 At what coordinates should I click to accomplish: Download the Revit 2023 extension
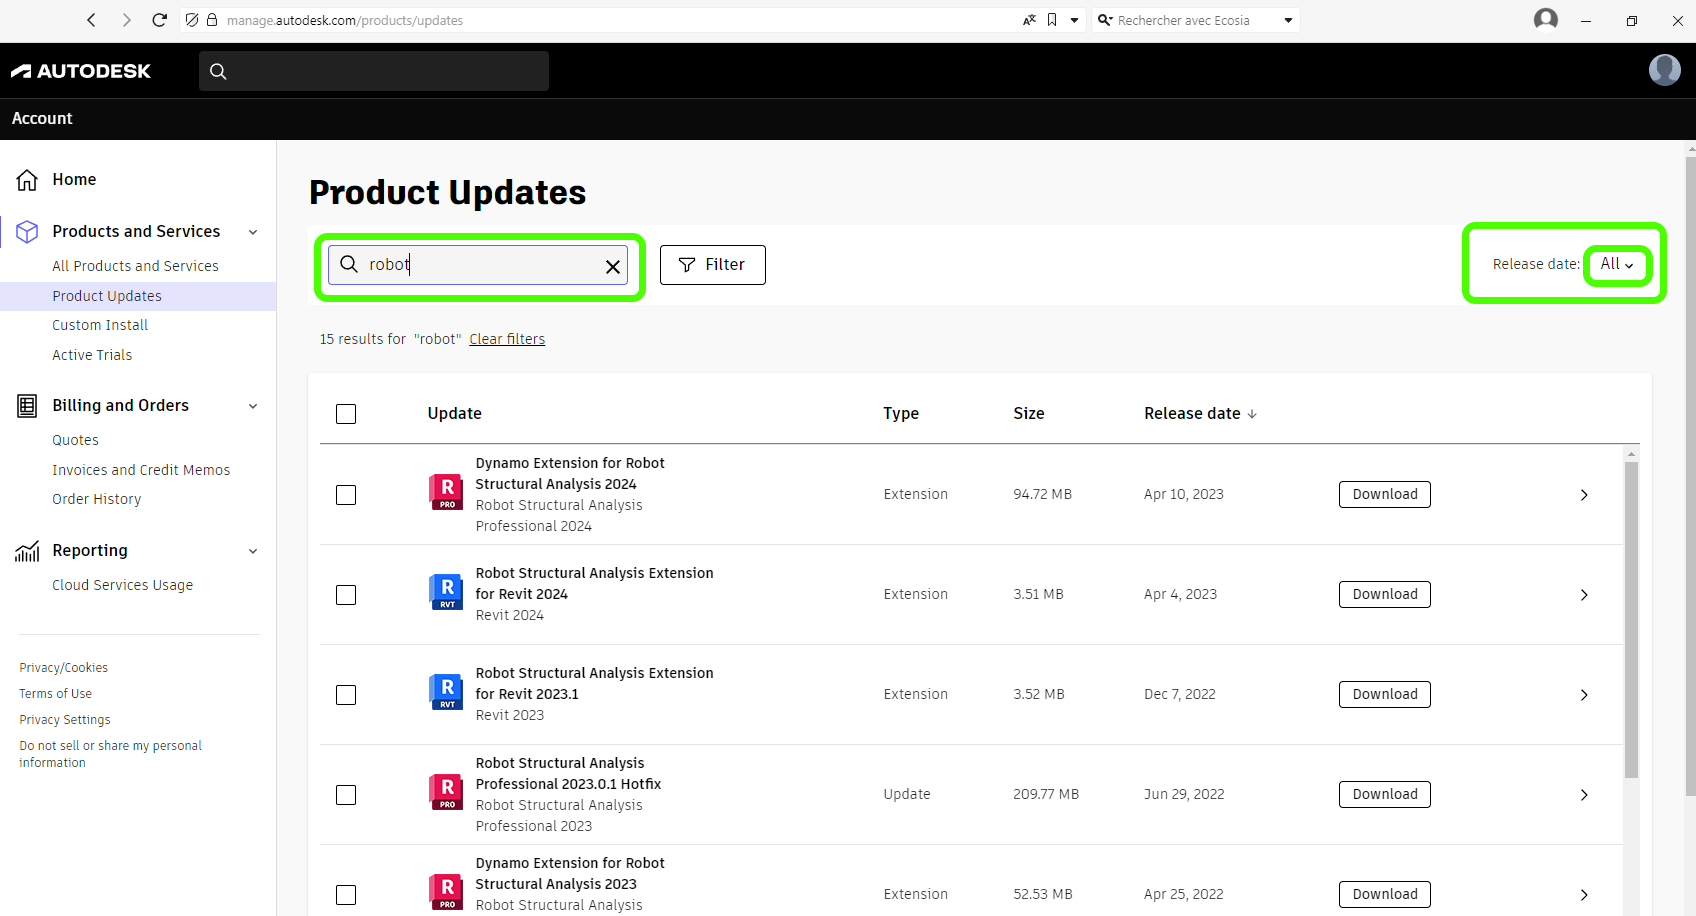tap(1384, 693)
